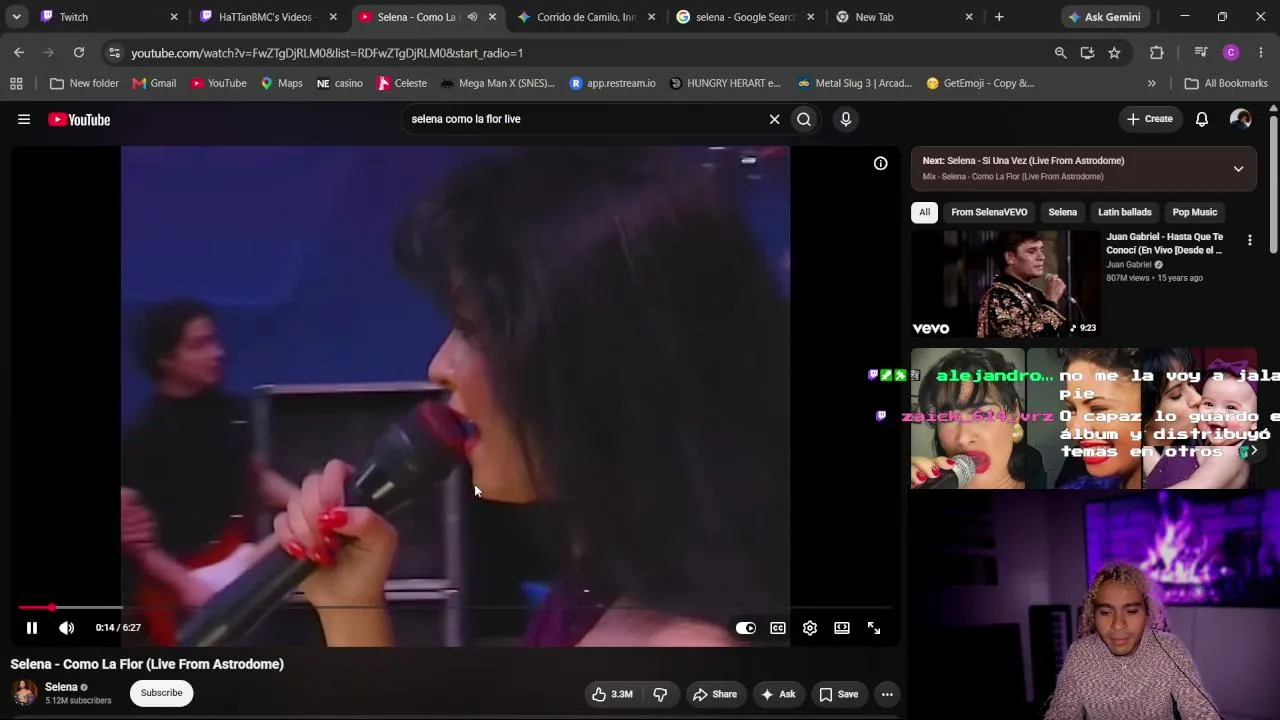
Task: Click the Share button
Action: 715,694
